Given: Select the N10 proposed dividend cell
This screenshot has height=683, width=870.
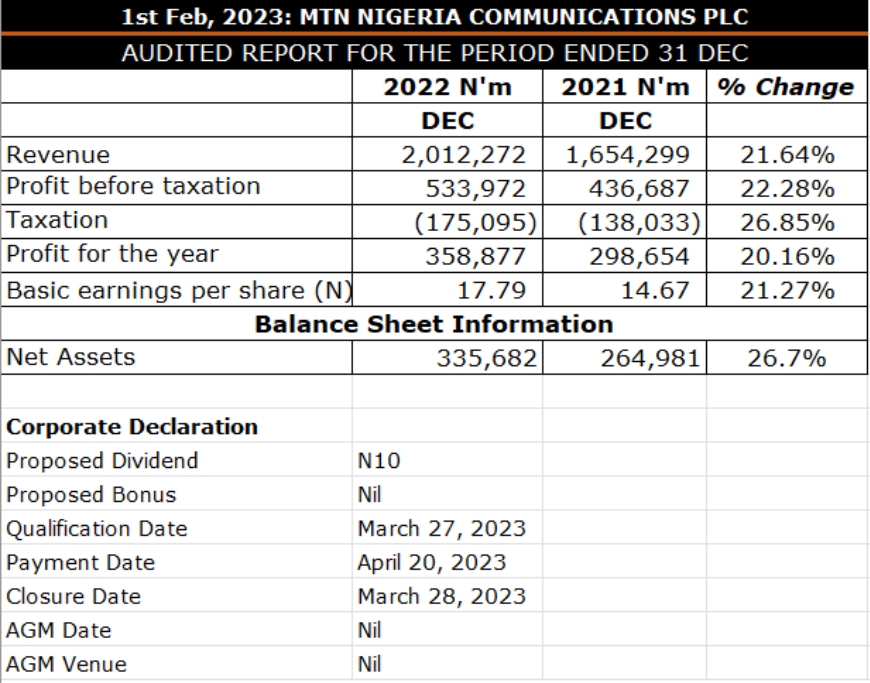Looking at the screenshot, I should click(378, 461).
